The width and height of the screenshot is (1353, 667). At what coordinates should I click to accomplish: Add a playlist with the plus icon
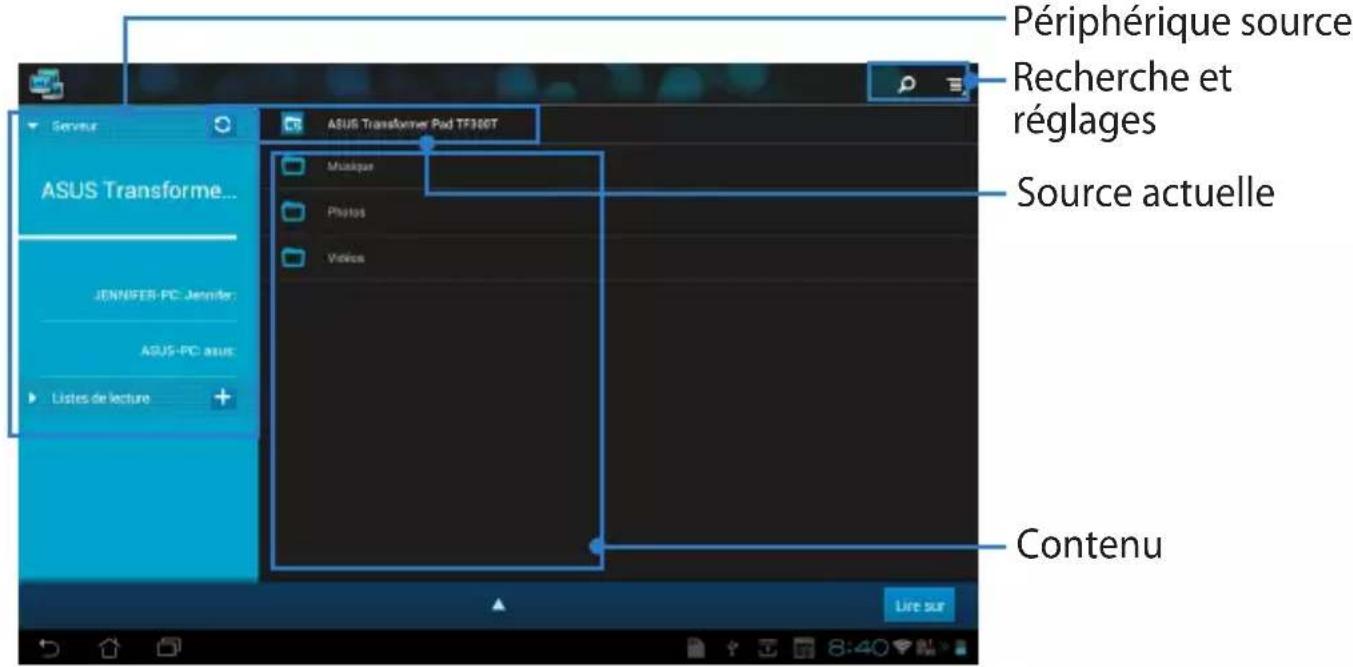[223, 397]
